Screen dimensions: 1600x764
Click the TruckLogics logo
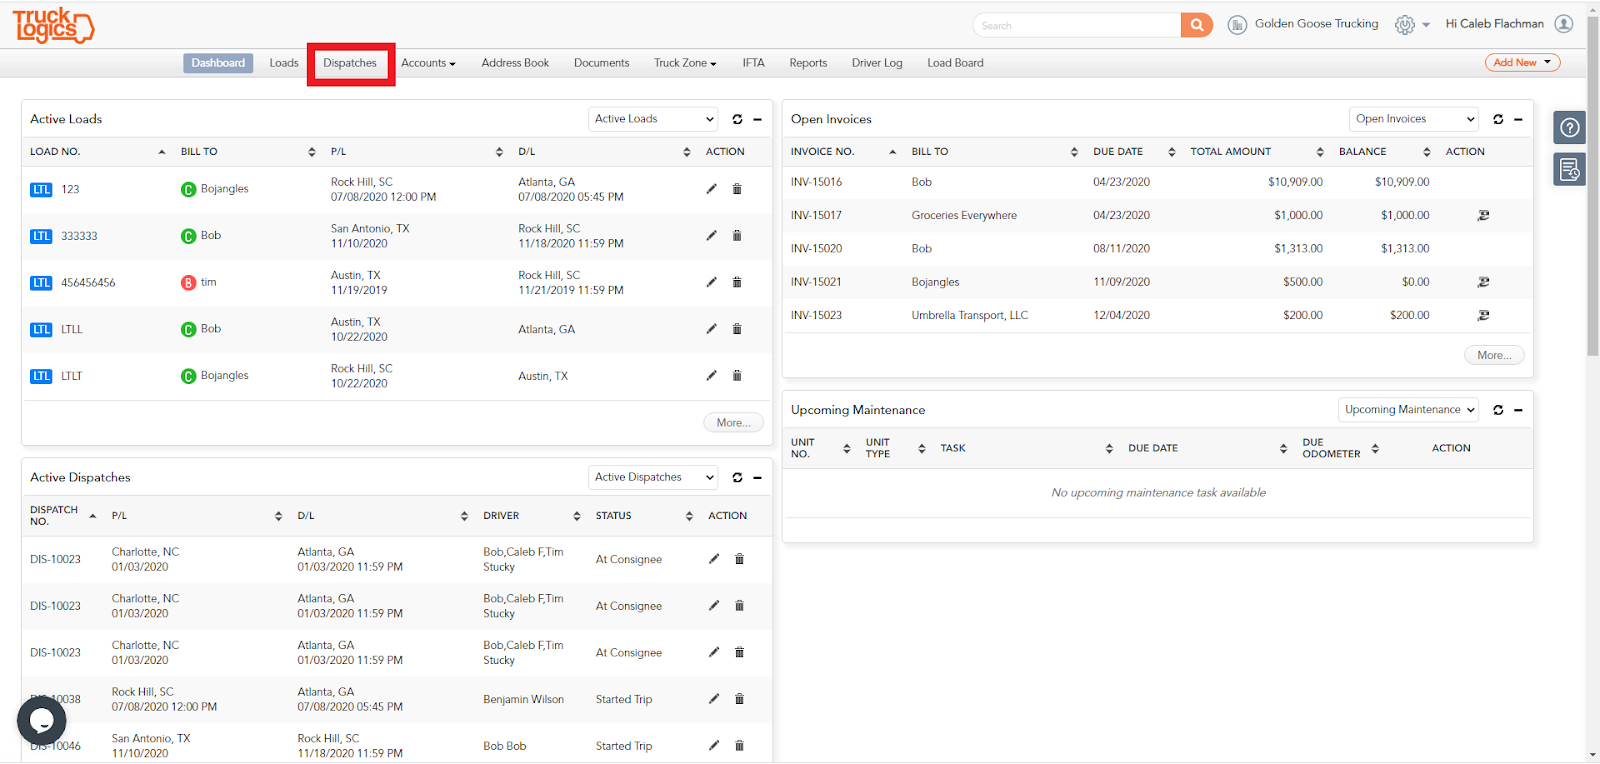(x=53, y=25)
